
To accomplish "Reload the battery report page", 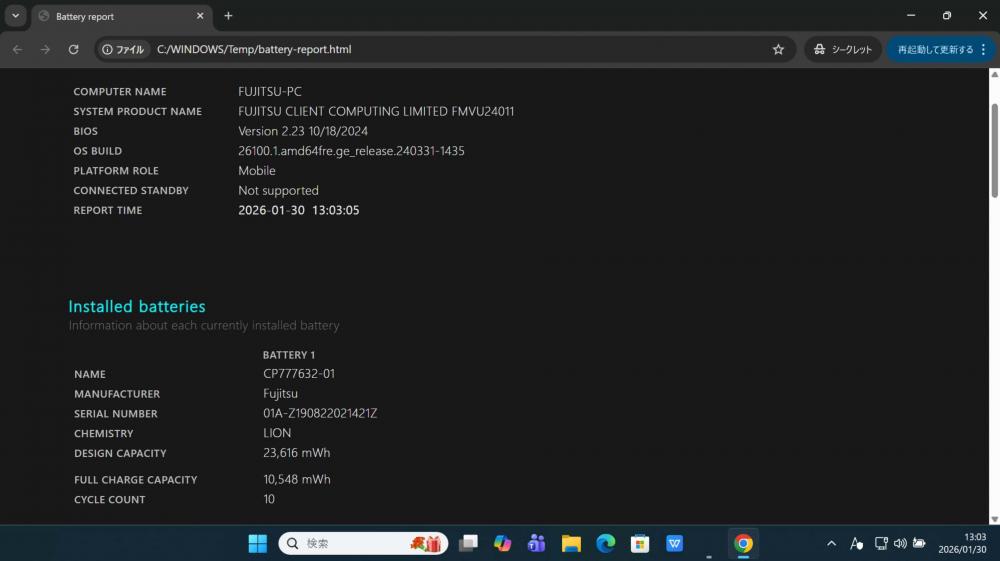I will click(73, 49).
